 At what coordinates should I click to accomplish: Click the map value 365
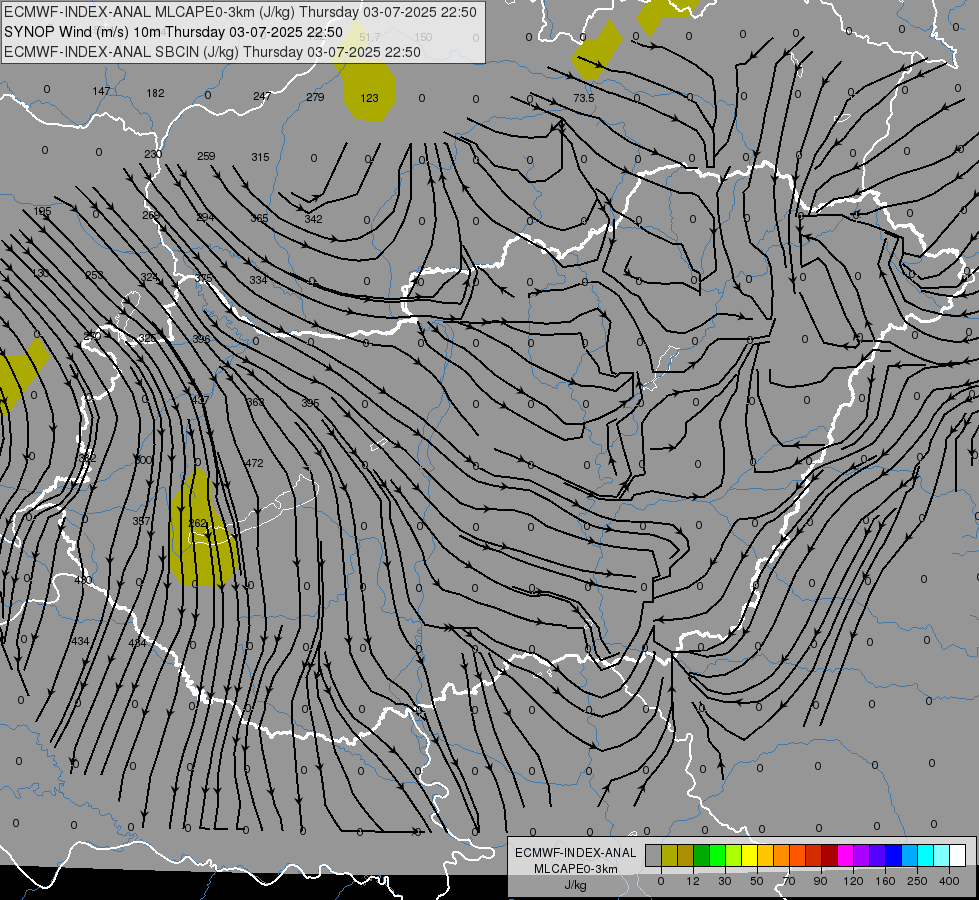pyautogui.click(x=259, y=218)
